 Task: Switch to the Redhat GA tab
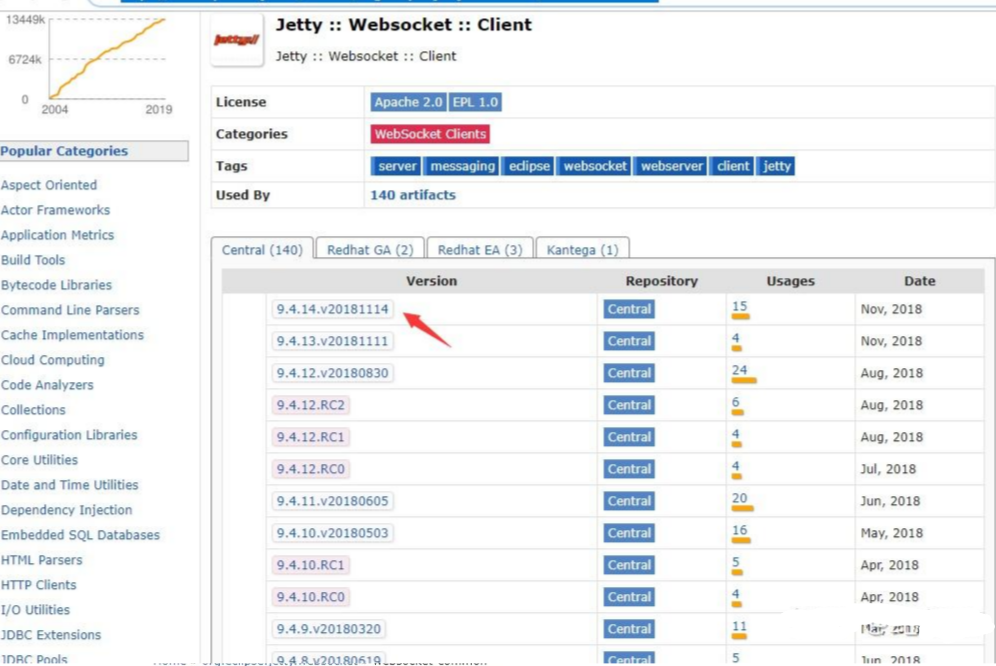369,248
